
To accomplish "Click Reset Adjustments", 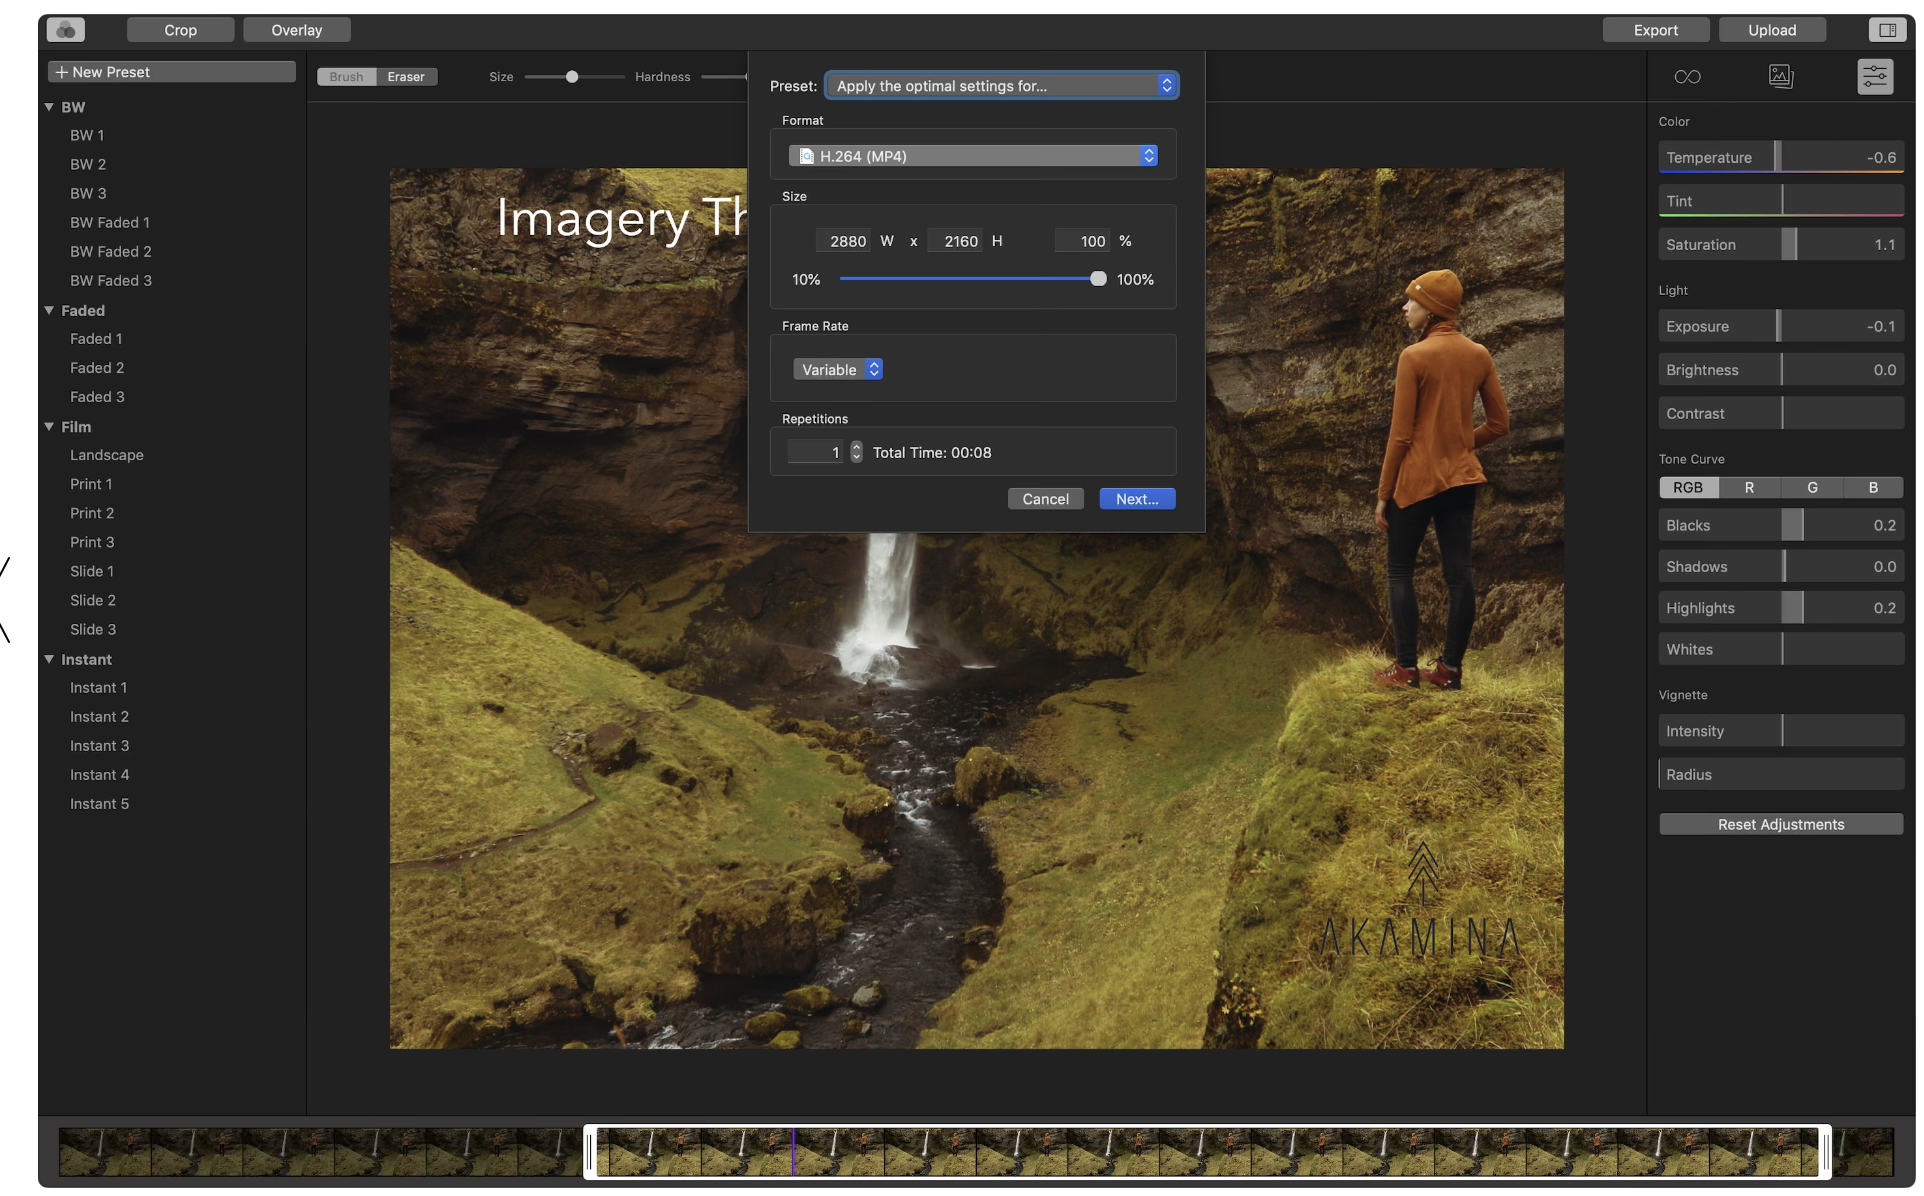I will tap(1780, 824).
